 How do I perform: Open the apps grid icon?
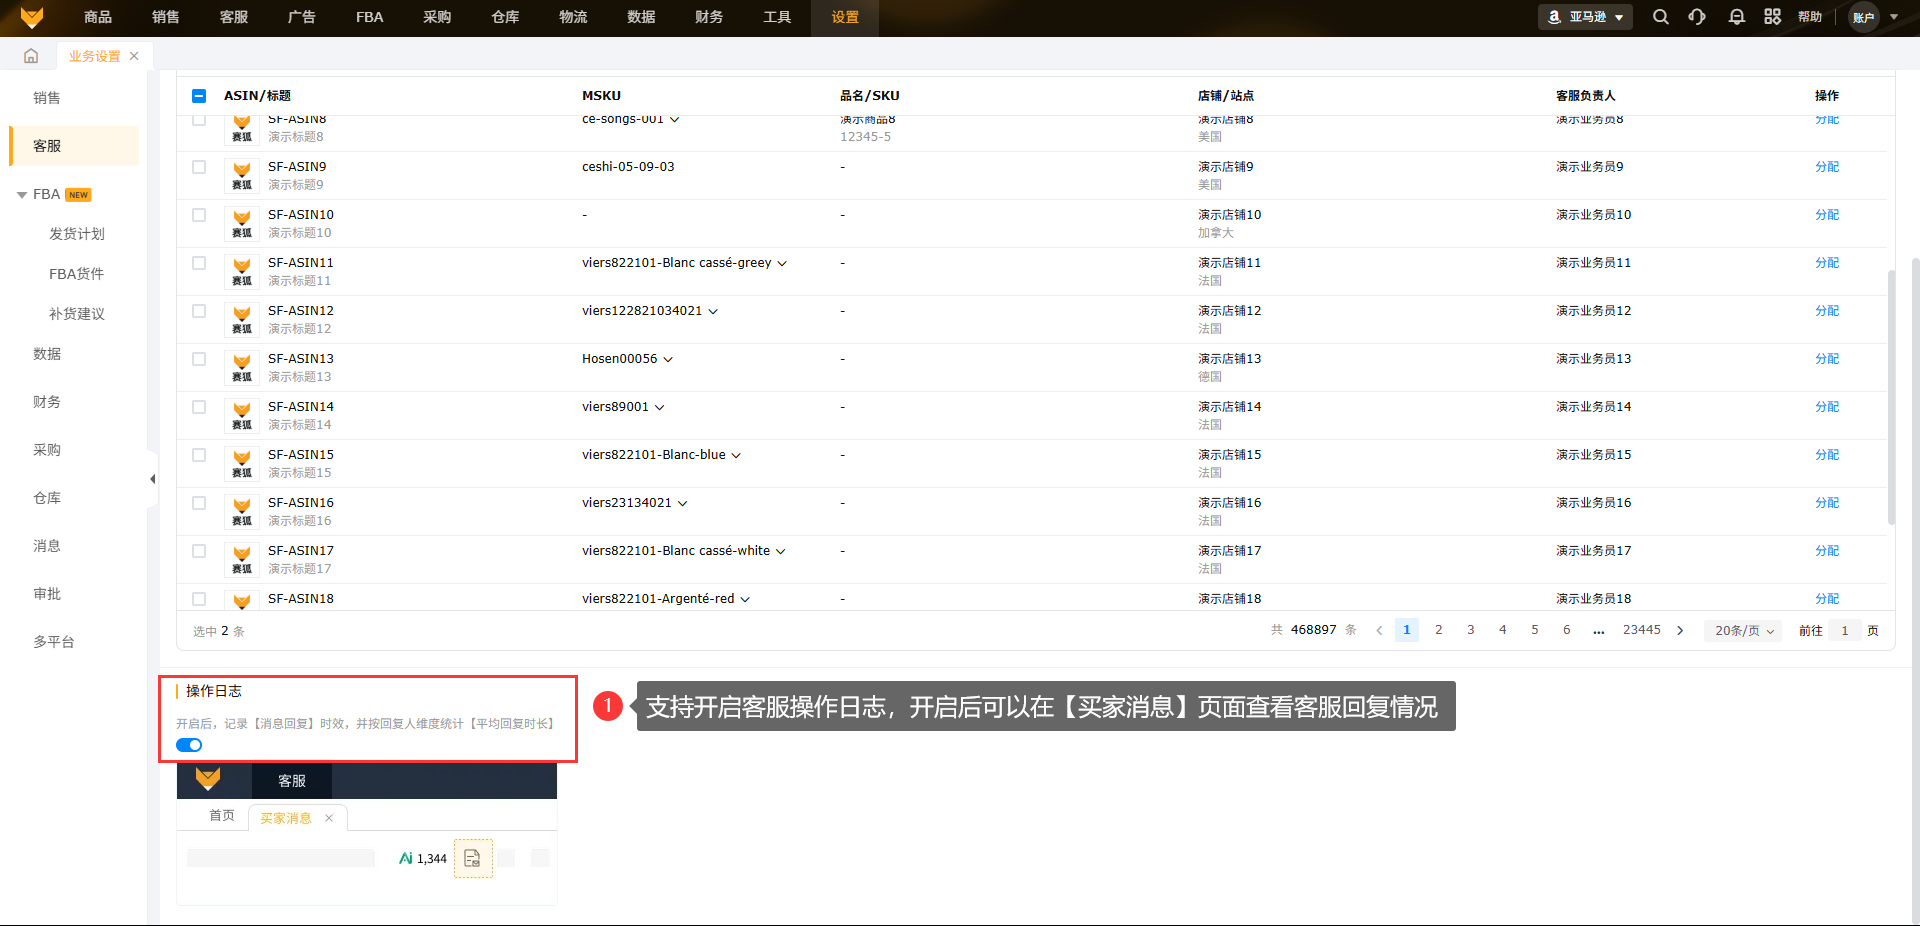click(x=1773, y=17)
